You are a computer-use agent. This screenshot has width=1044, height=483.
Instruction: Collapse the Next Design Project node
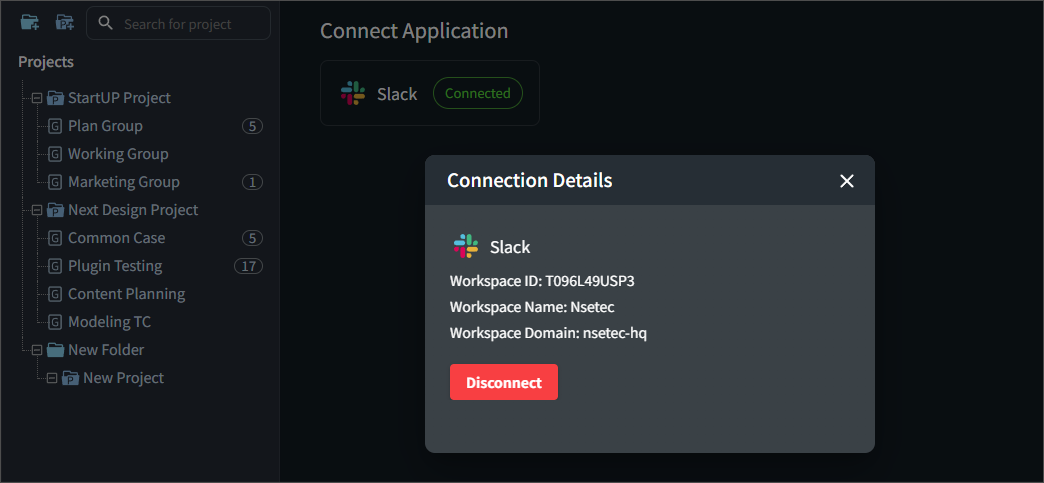(x=37, y=210)
